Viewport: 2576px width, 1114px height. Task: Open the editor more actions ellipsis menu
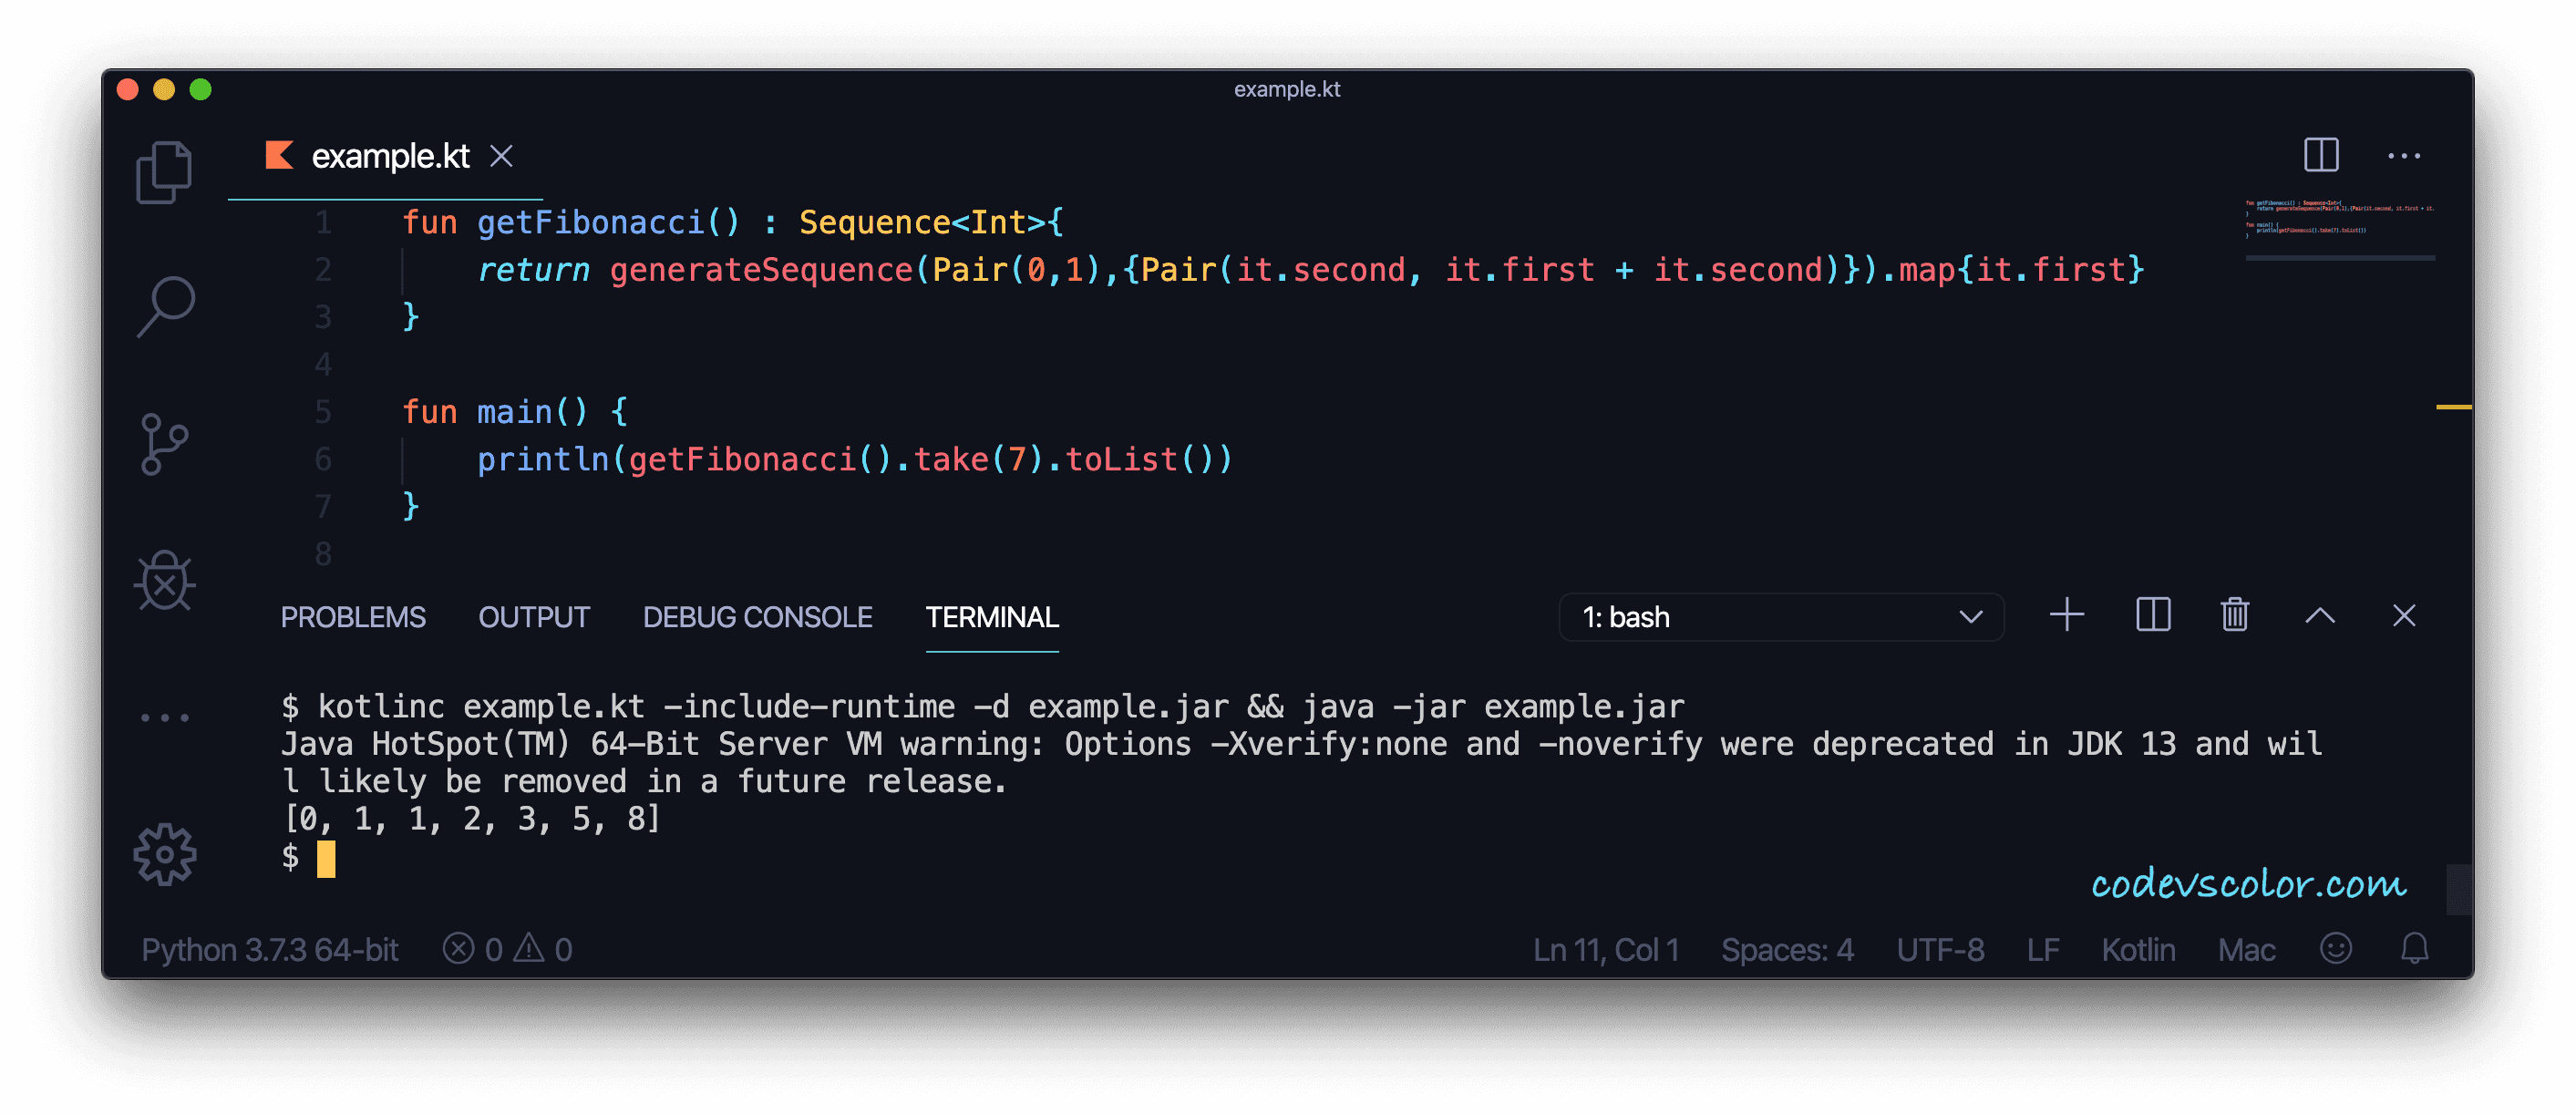tap(2403, 156)
